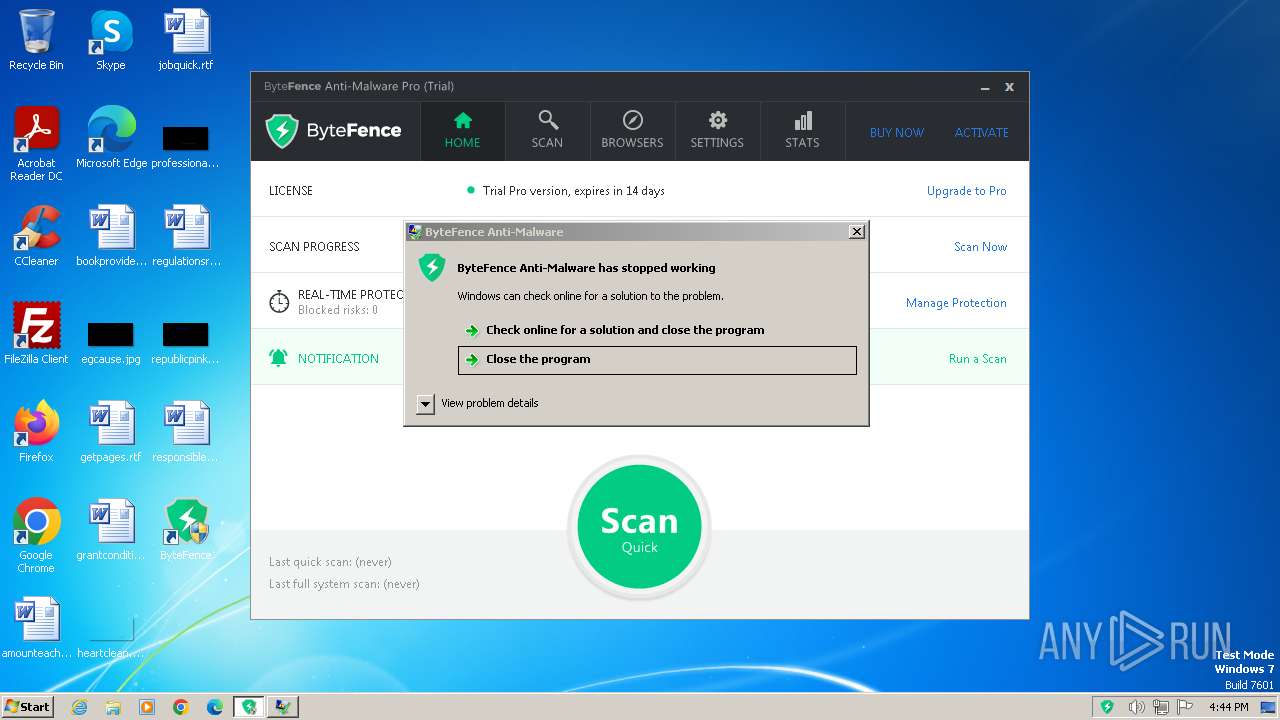Open media player from taskbar
1280x720 pixels.
[x=147, y=707]
